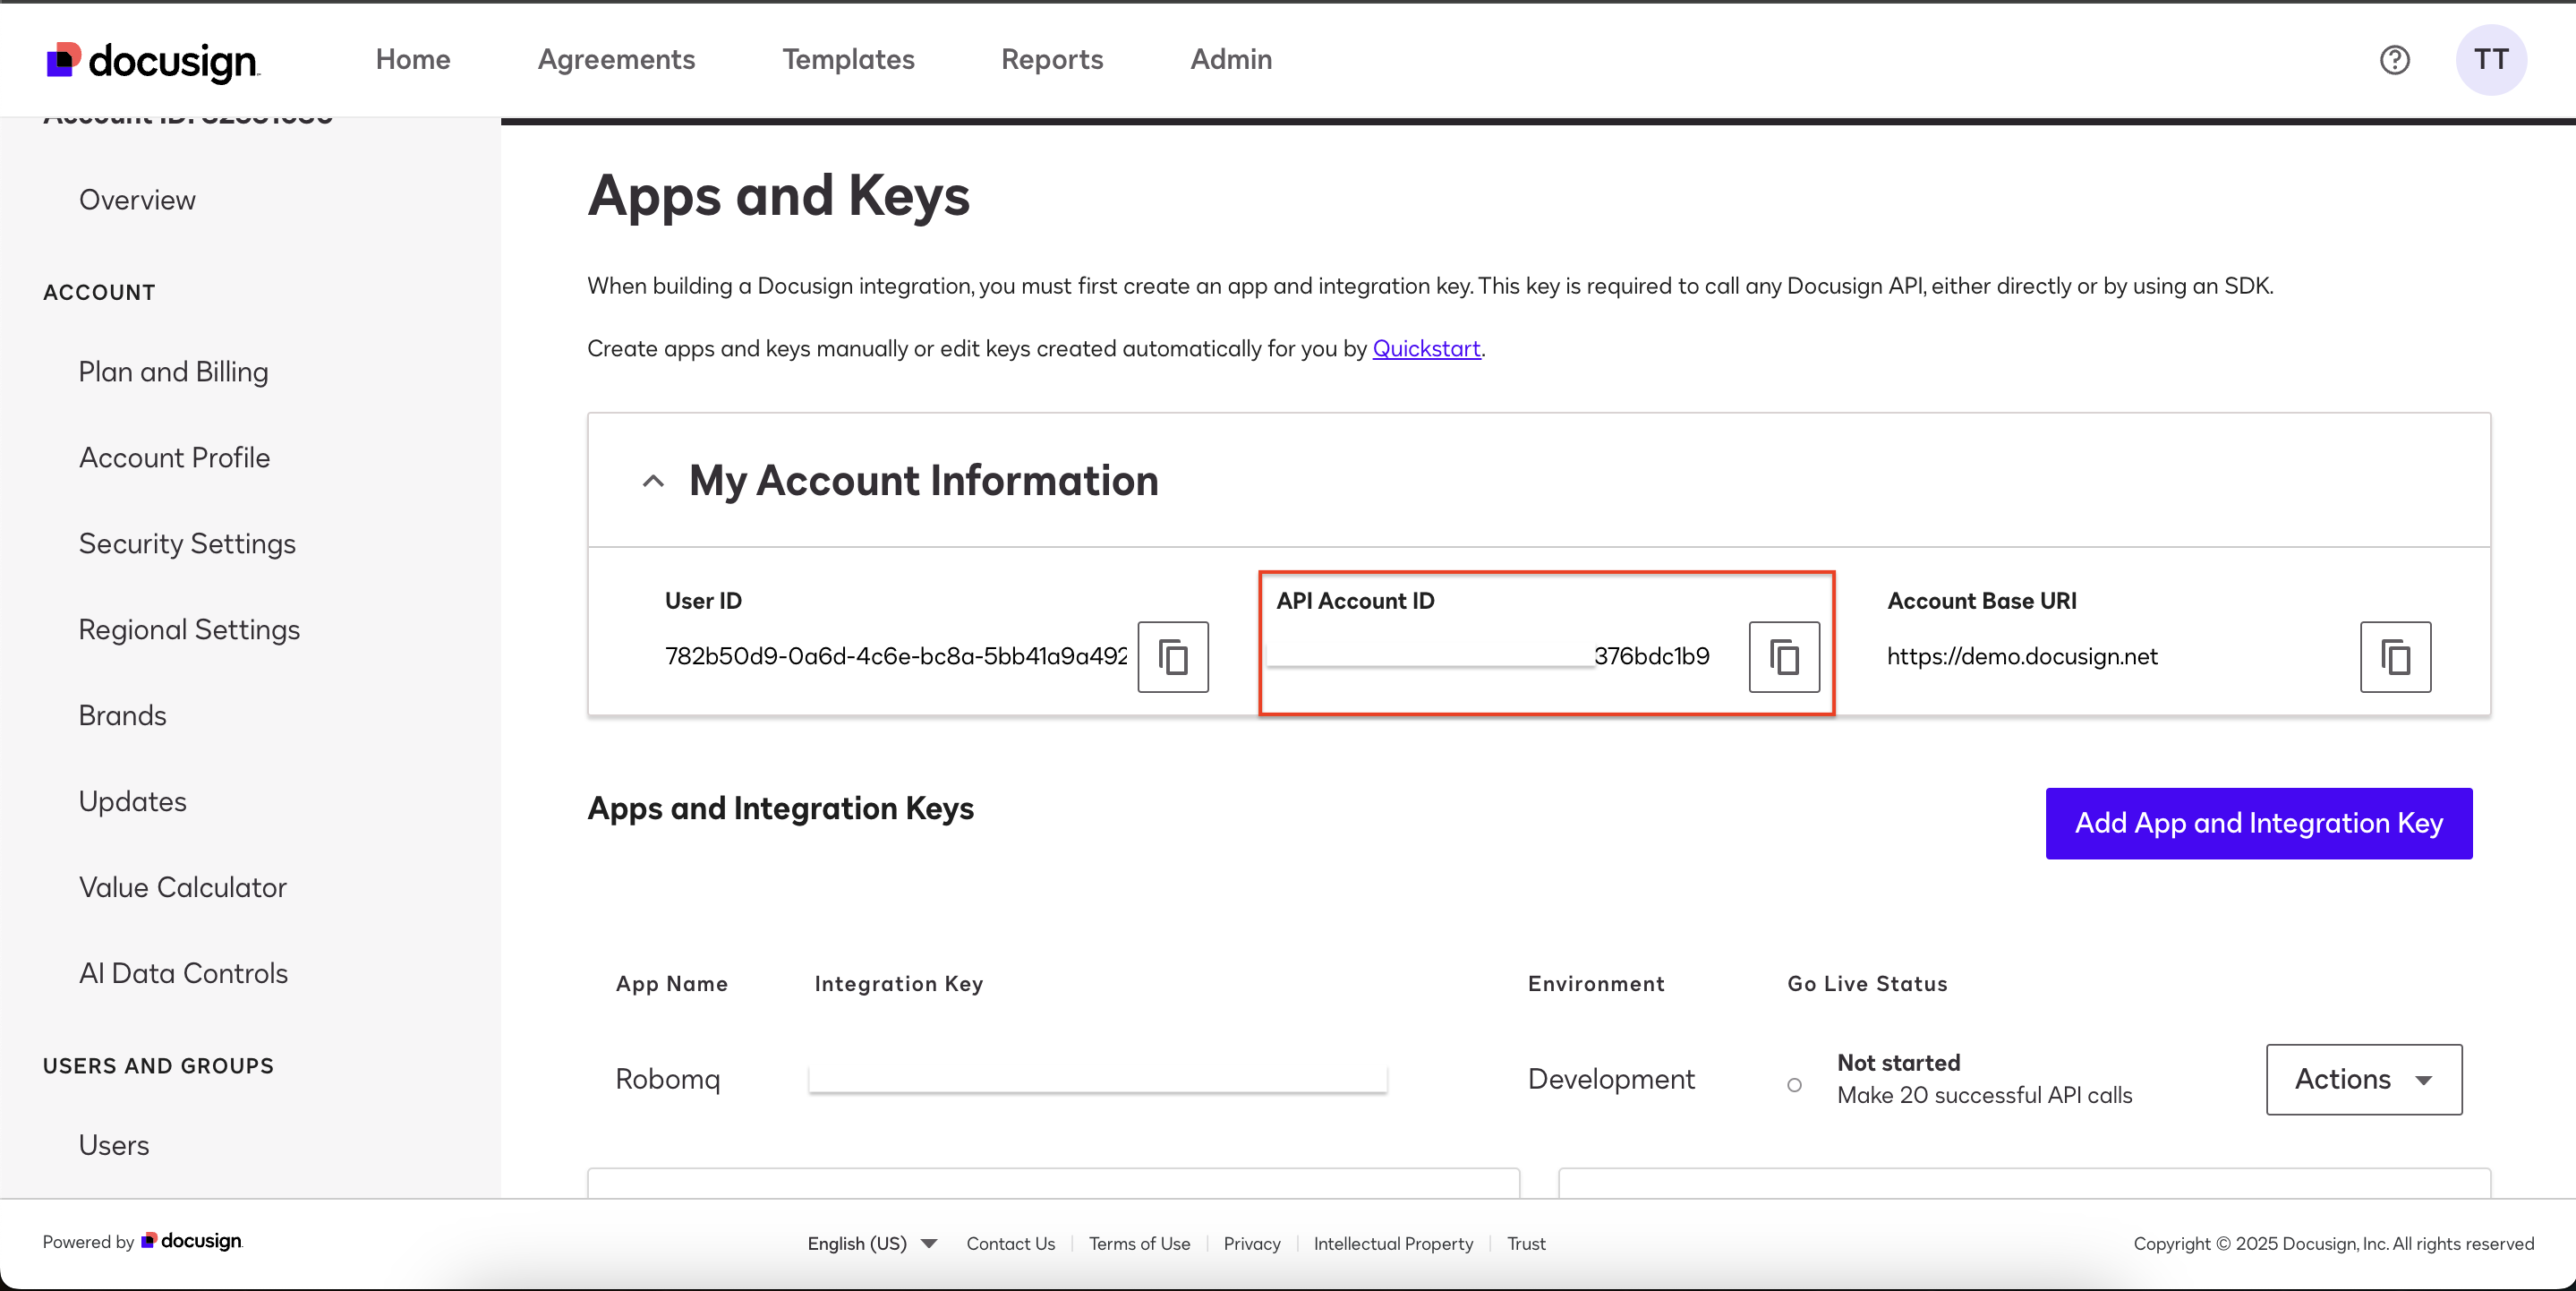The height and width of the screenshot is (1291, 2576).
Task: Click the https://demo.docusign.net URI text
Action: tap(2022, 657)
